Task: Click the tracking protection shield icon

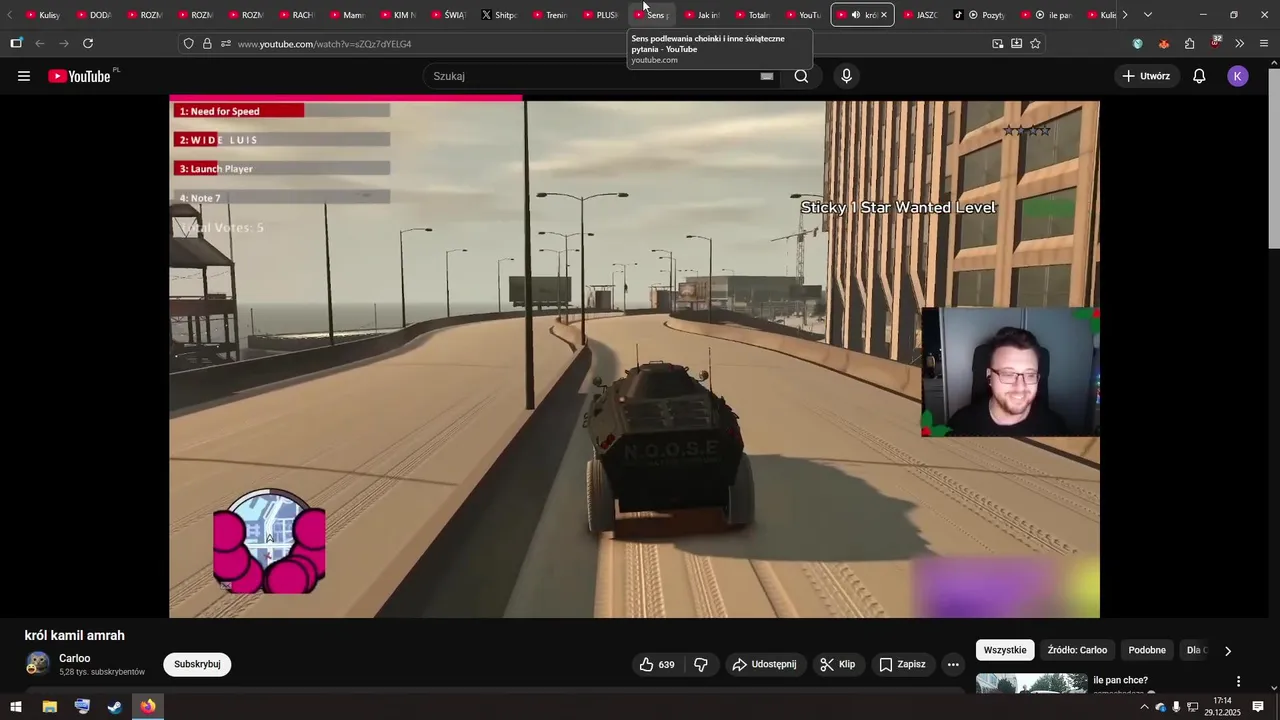Action: [x=188, y=44]
